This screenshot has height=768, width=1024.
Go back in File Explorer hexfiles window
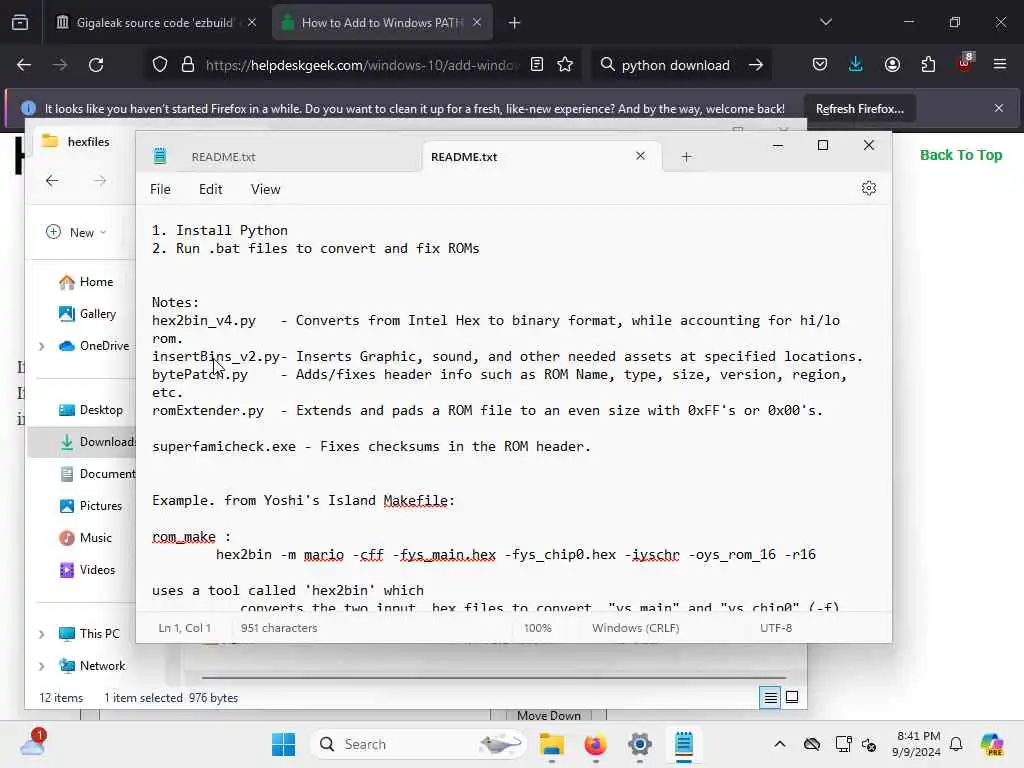tap(52, 181)
